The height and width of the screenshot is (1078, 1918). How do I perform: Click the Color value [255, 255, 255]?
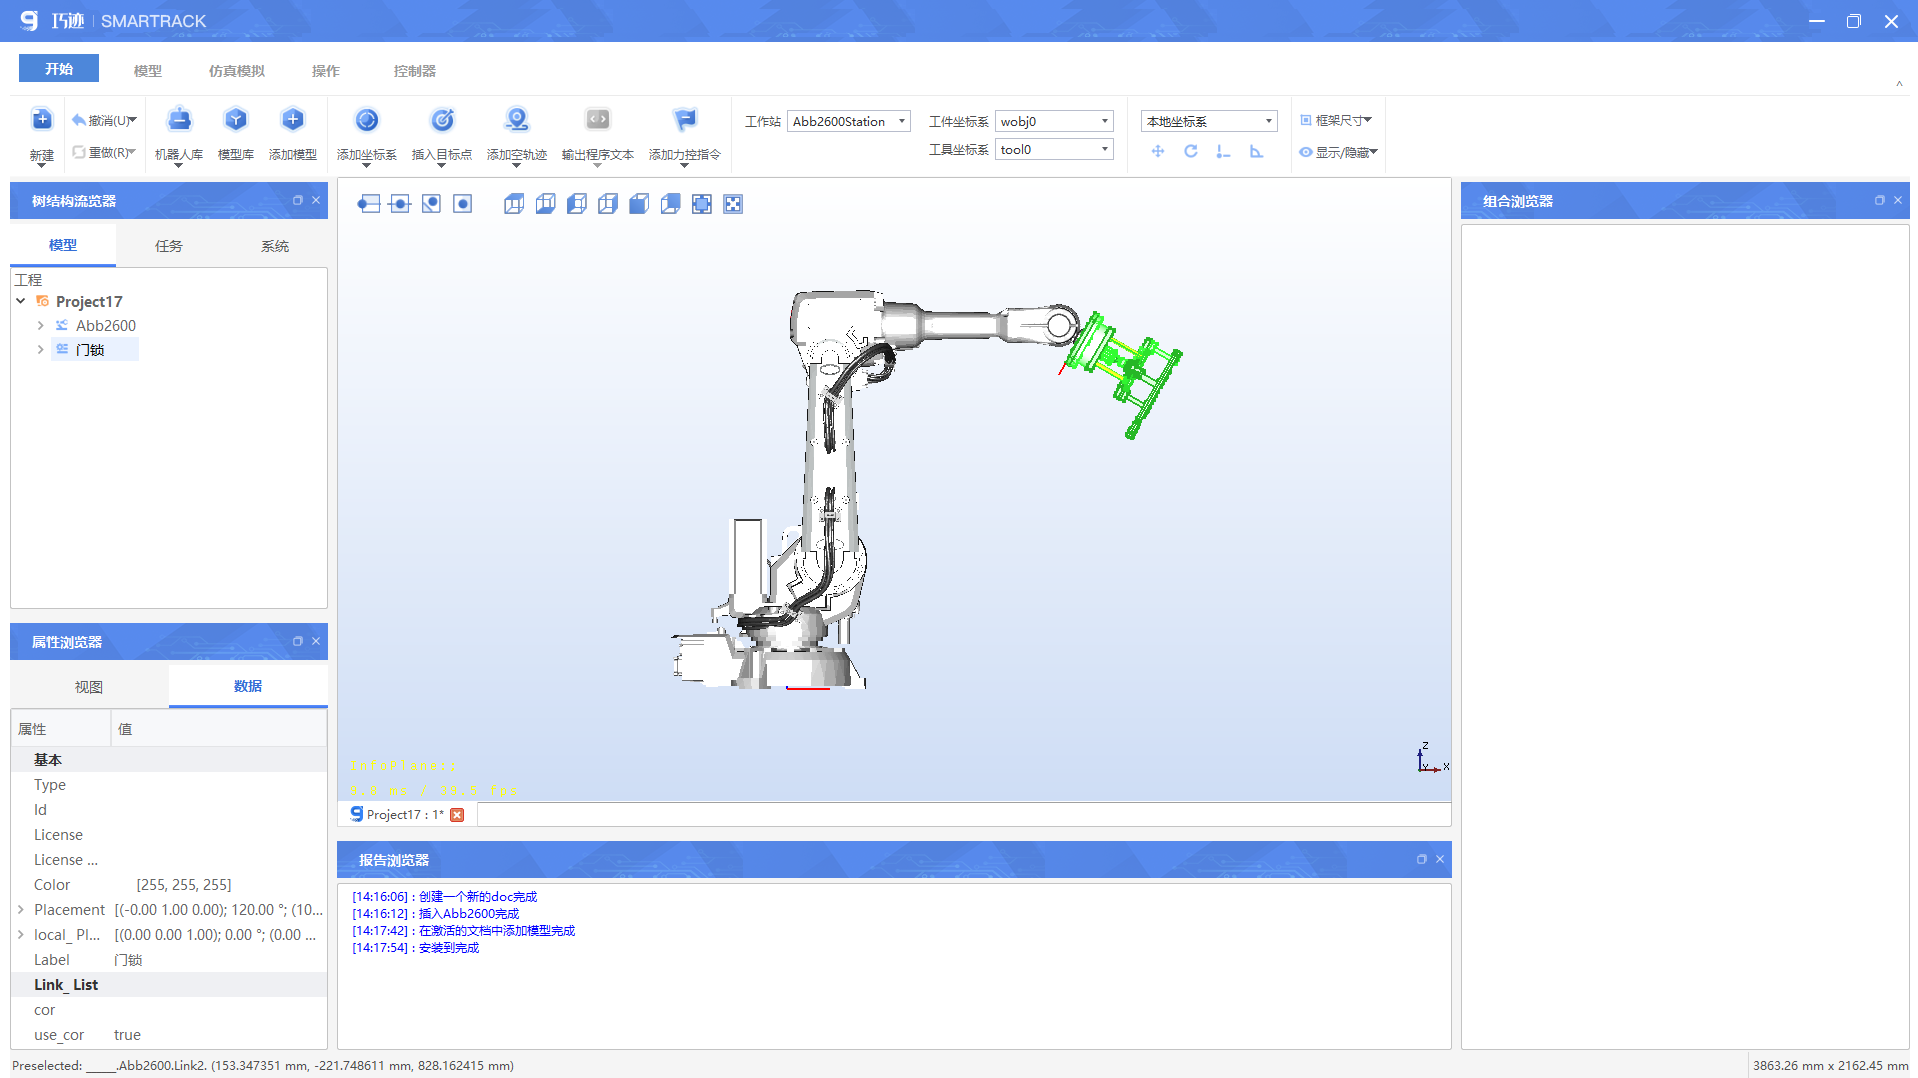(184, 885)
